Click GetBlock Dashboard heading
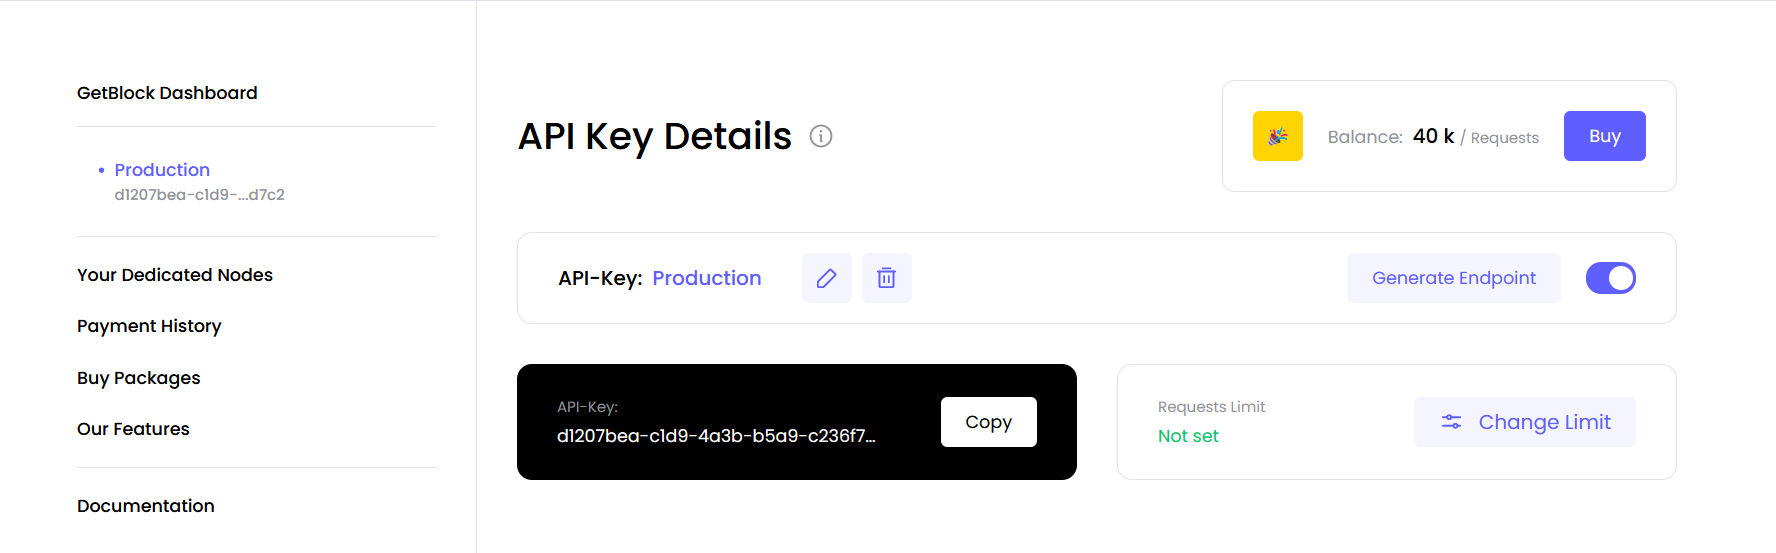The width and height of the screenshot is (1776, 553). [167, 93]
